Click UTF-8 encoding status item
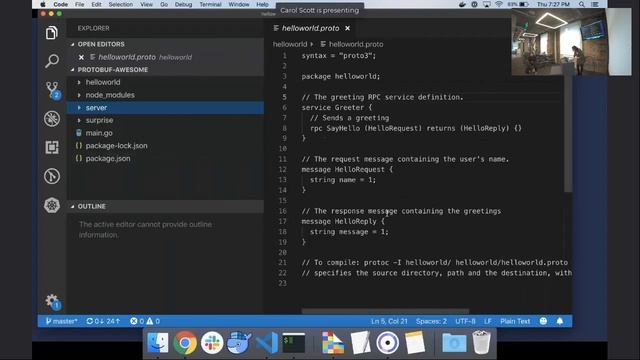Screen dimensions: 640x360 coord(465,321)
